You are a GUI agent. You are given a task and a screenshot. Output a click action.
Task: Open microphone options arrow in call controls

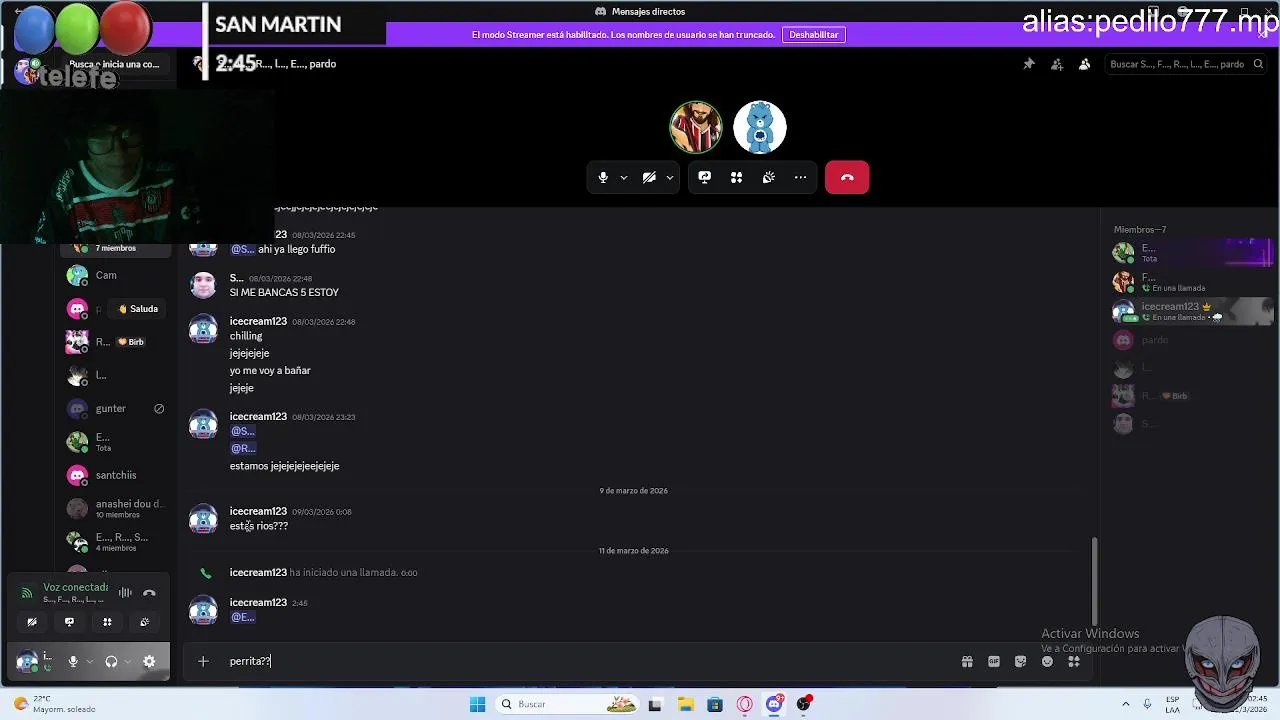(623, 178)
